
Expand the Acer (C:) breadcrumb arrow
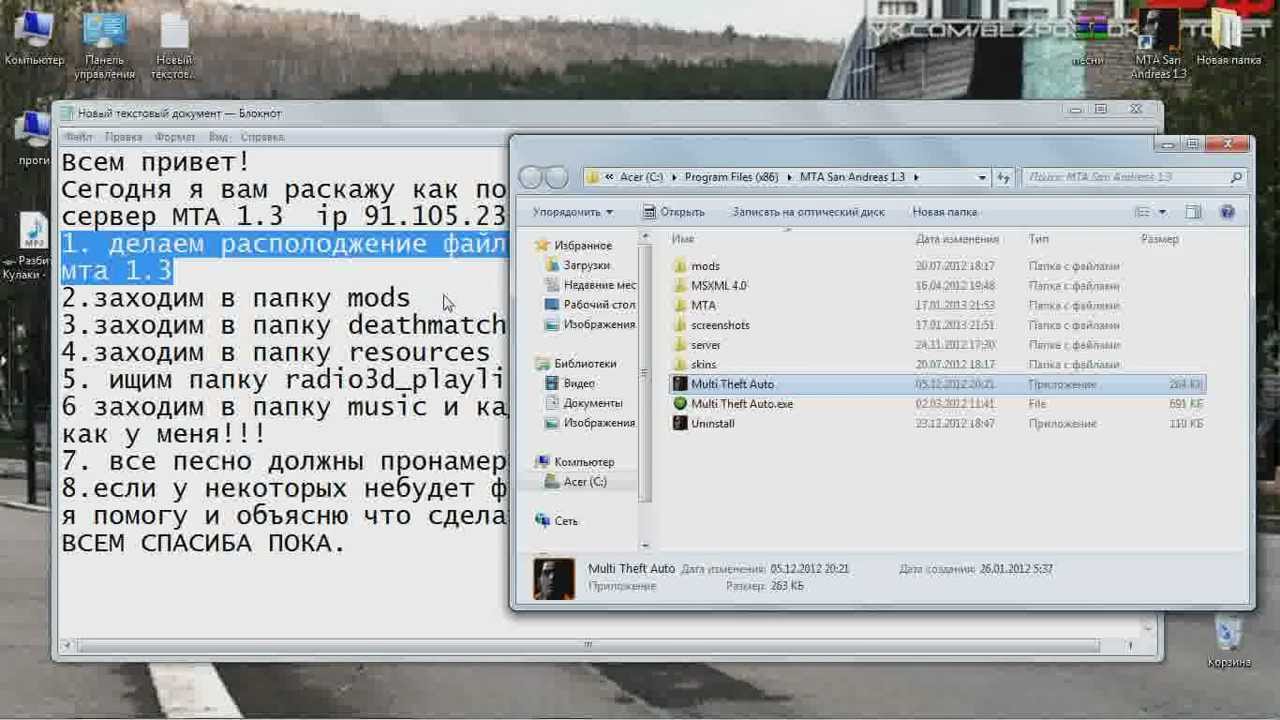[x=673, y=178]
